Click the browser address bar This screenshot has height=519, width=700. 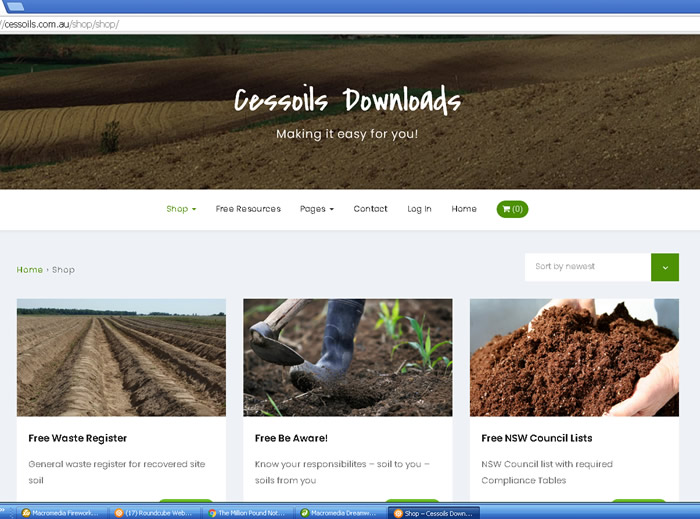click(300, 24)
